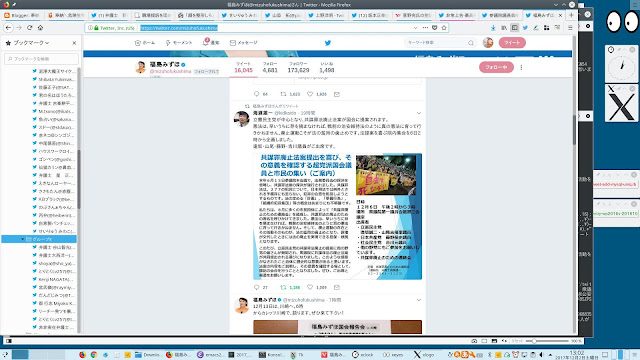Click the Following (フォロー中) button
The width and height of the screenshot is (640, 360).
click(496, 67)
